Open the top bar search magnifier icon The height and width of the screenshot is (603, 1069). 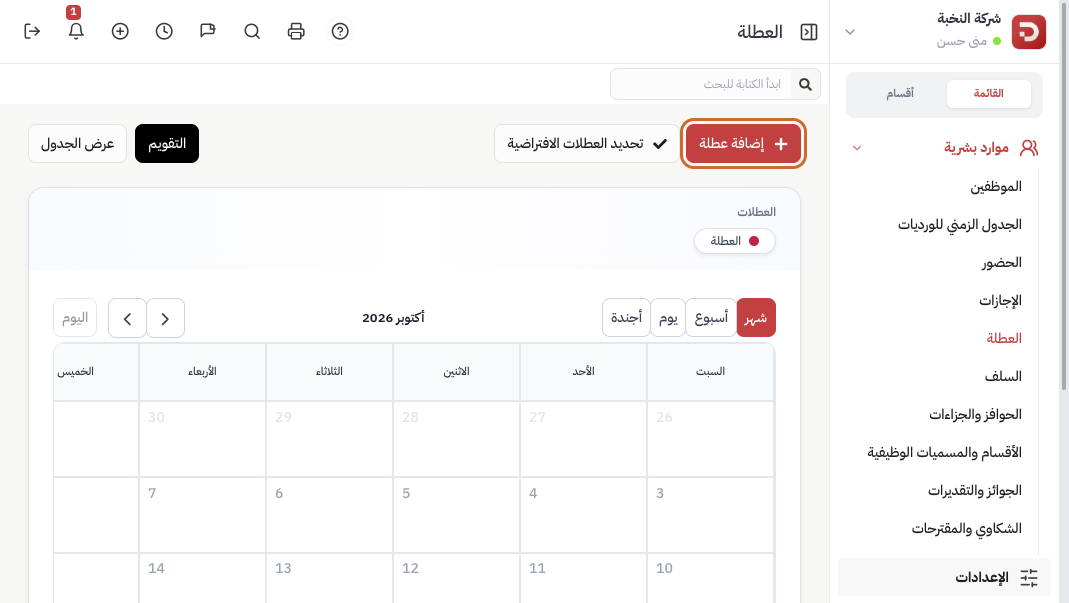[252, 31]
